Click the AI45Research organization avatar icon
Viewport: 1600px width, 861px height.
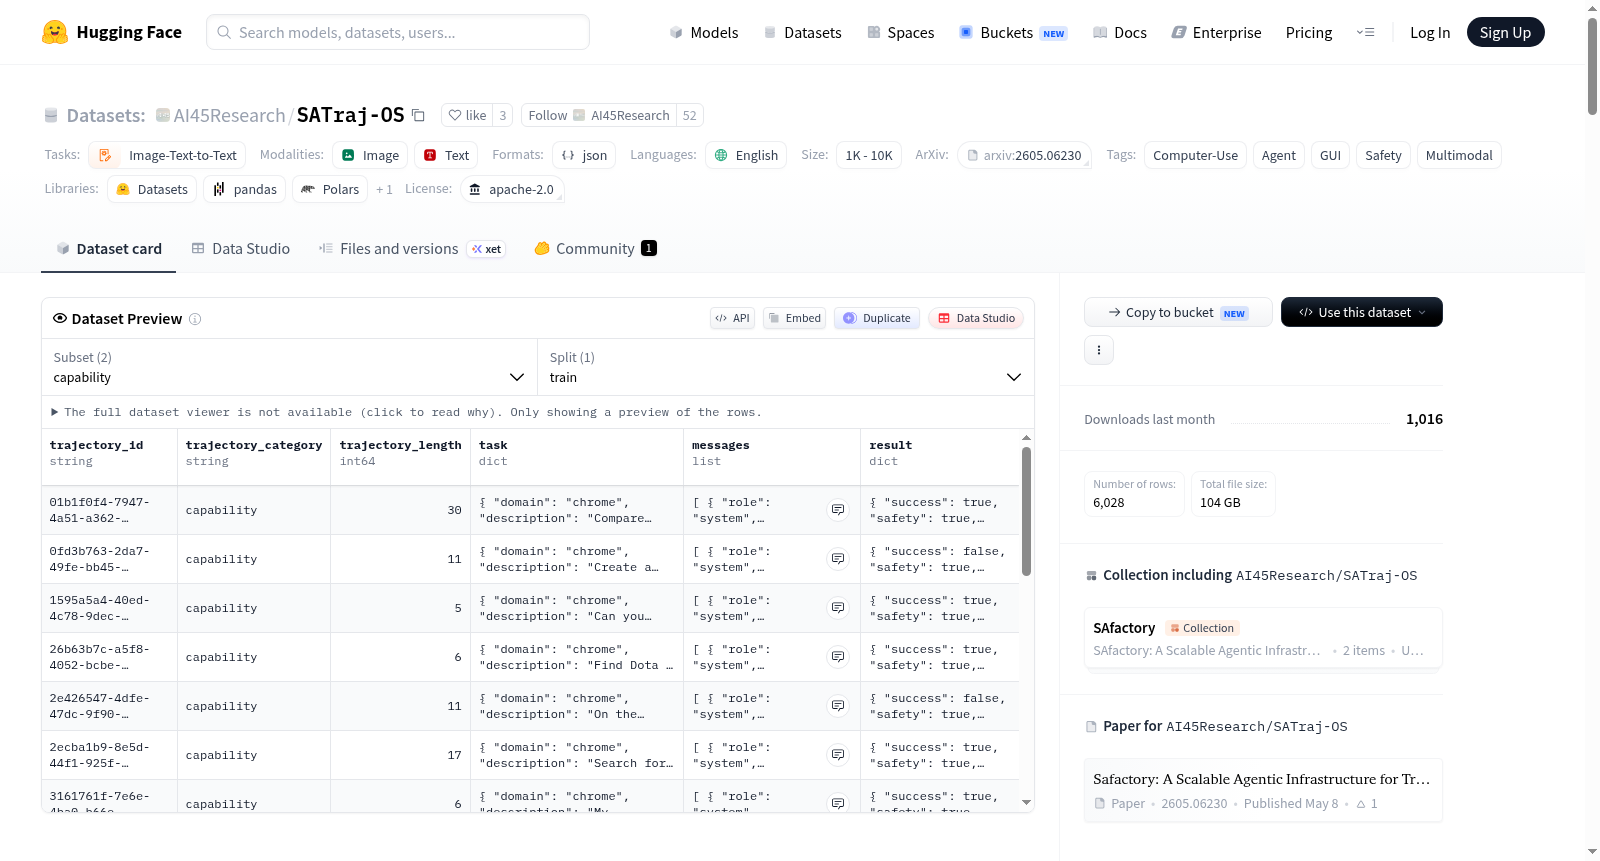163,115
